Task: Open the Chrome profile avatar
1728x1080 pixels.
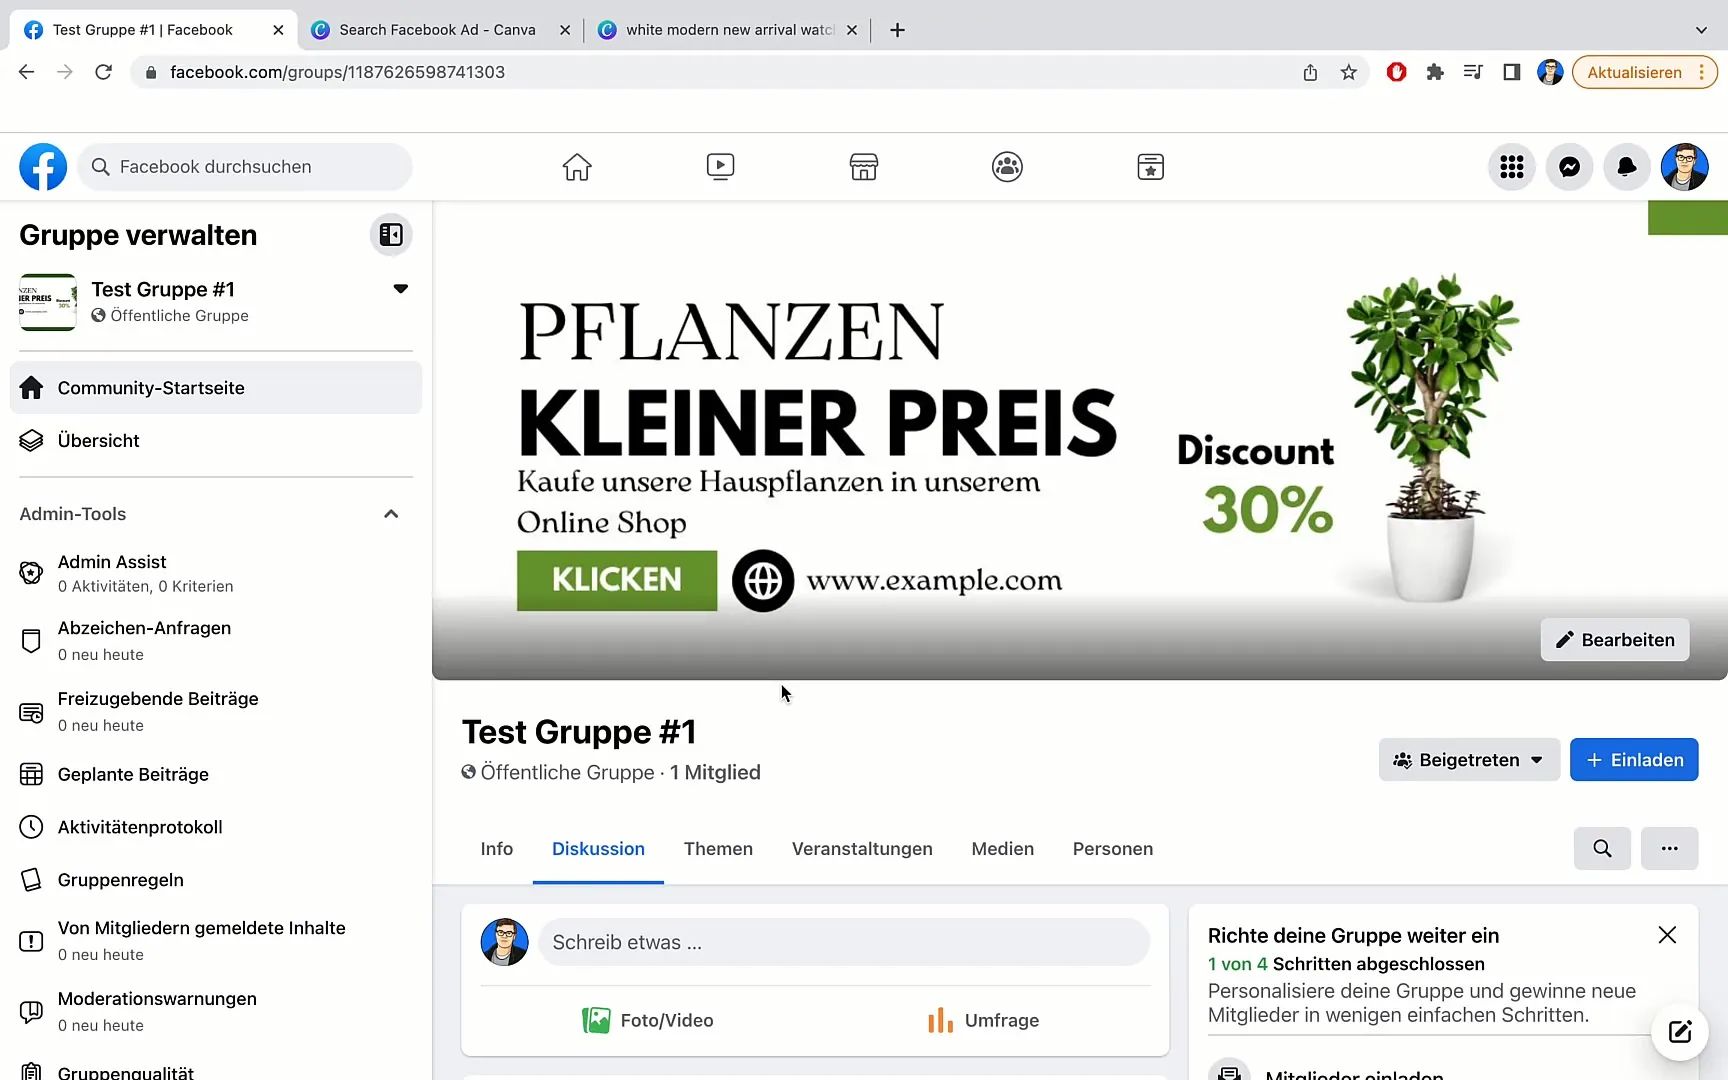Action: pos(1550,72)
